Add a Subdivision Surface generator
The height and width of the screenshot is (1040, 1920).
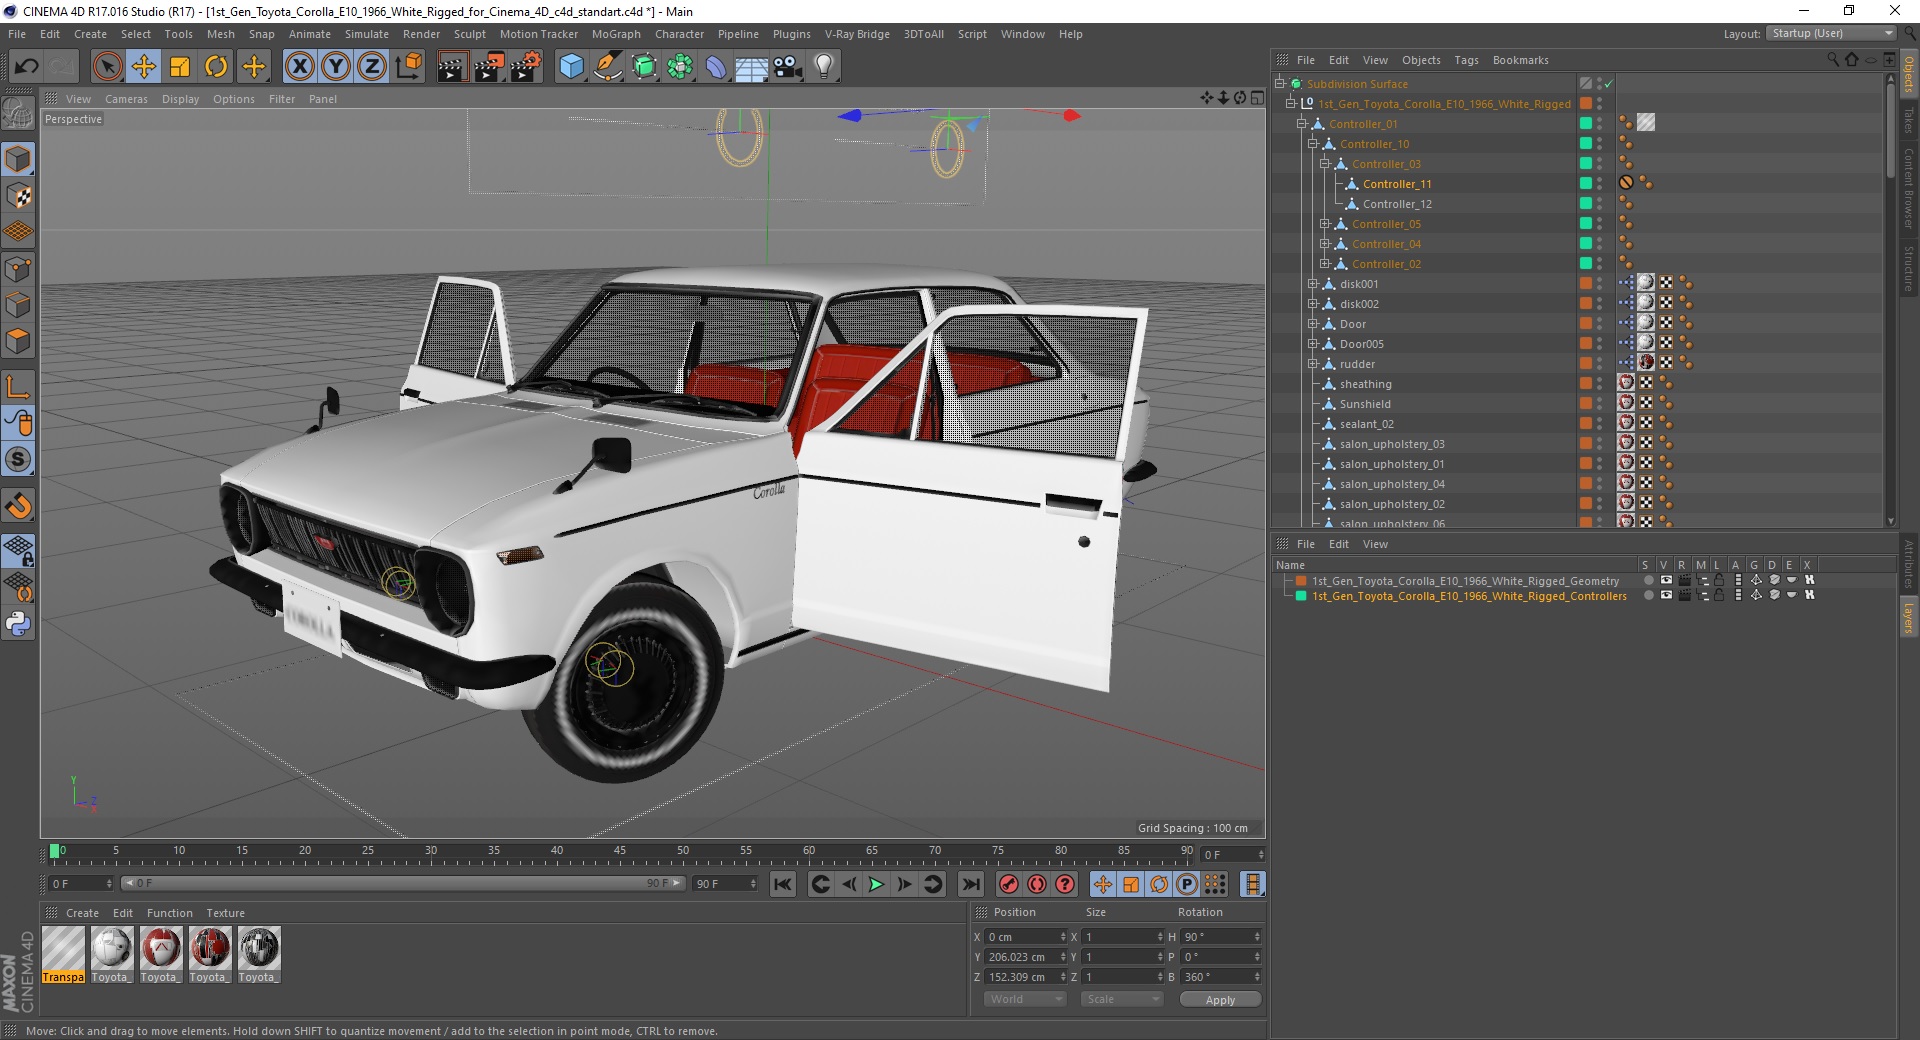pos(644,67)
